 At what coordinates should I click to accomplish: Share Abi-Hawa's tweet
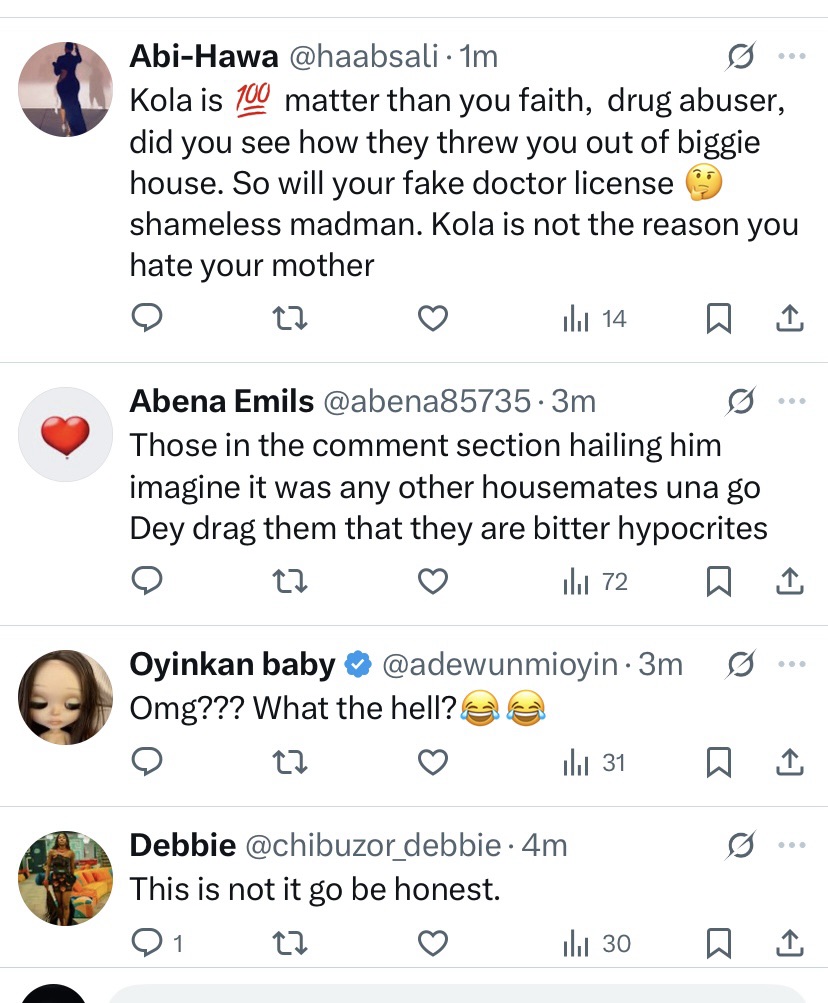coord(789,318)
